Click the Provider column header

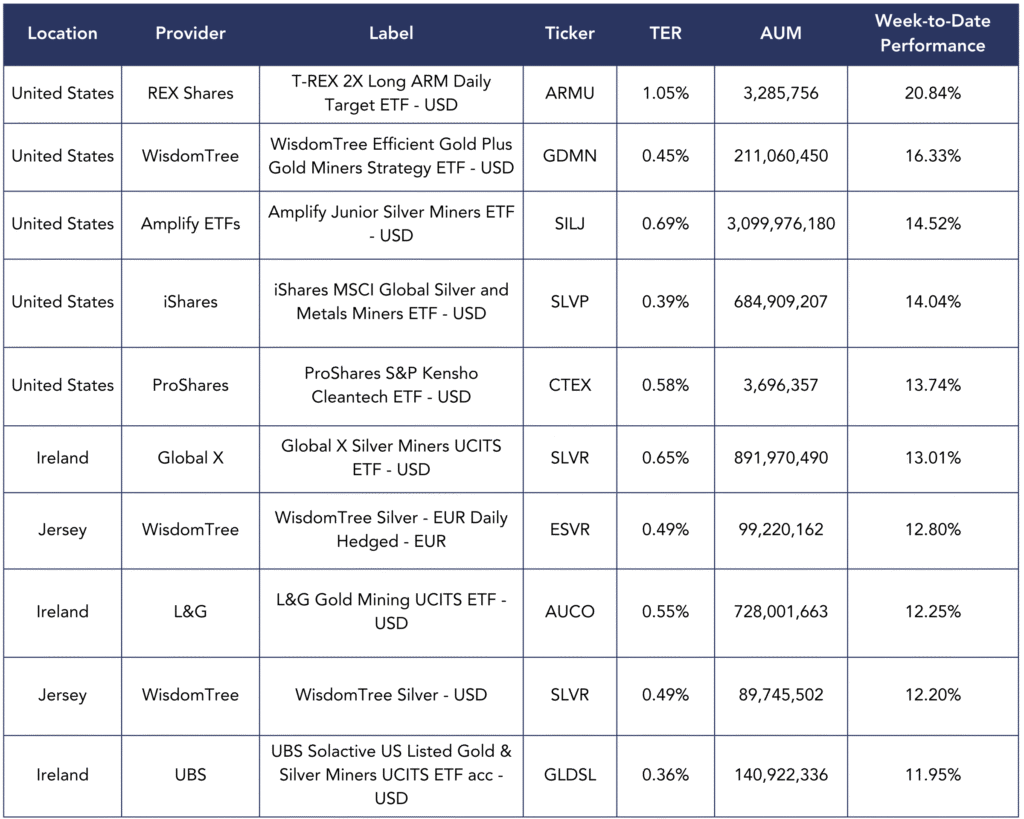pyautogui.click(x=190, y=33)
